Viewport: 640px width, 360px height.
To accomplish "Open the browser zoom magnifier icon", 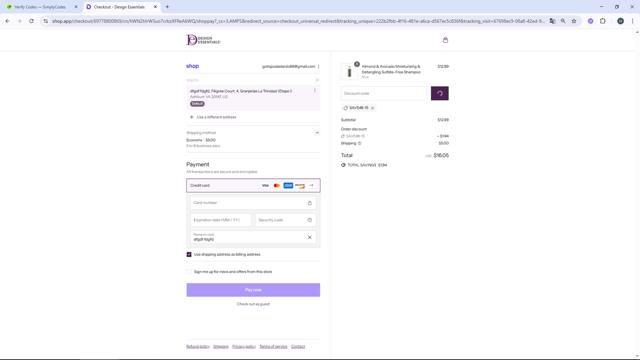I will (563, 21).
